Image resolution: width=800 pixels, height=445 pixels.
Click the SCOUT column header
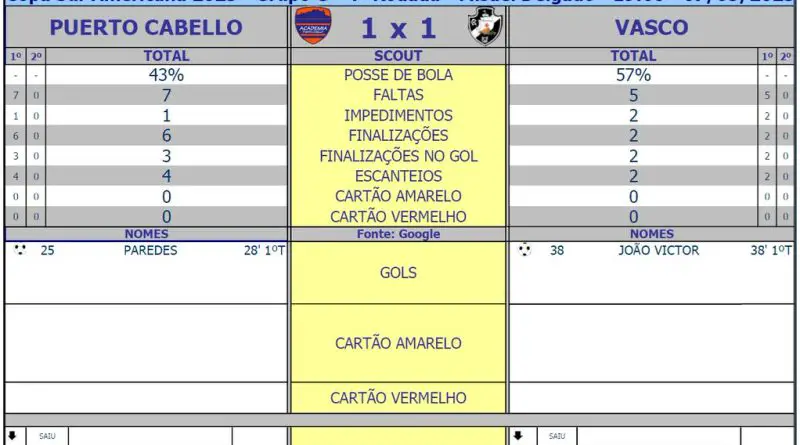tap(398, 56)
